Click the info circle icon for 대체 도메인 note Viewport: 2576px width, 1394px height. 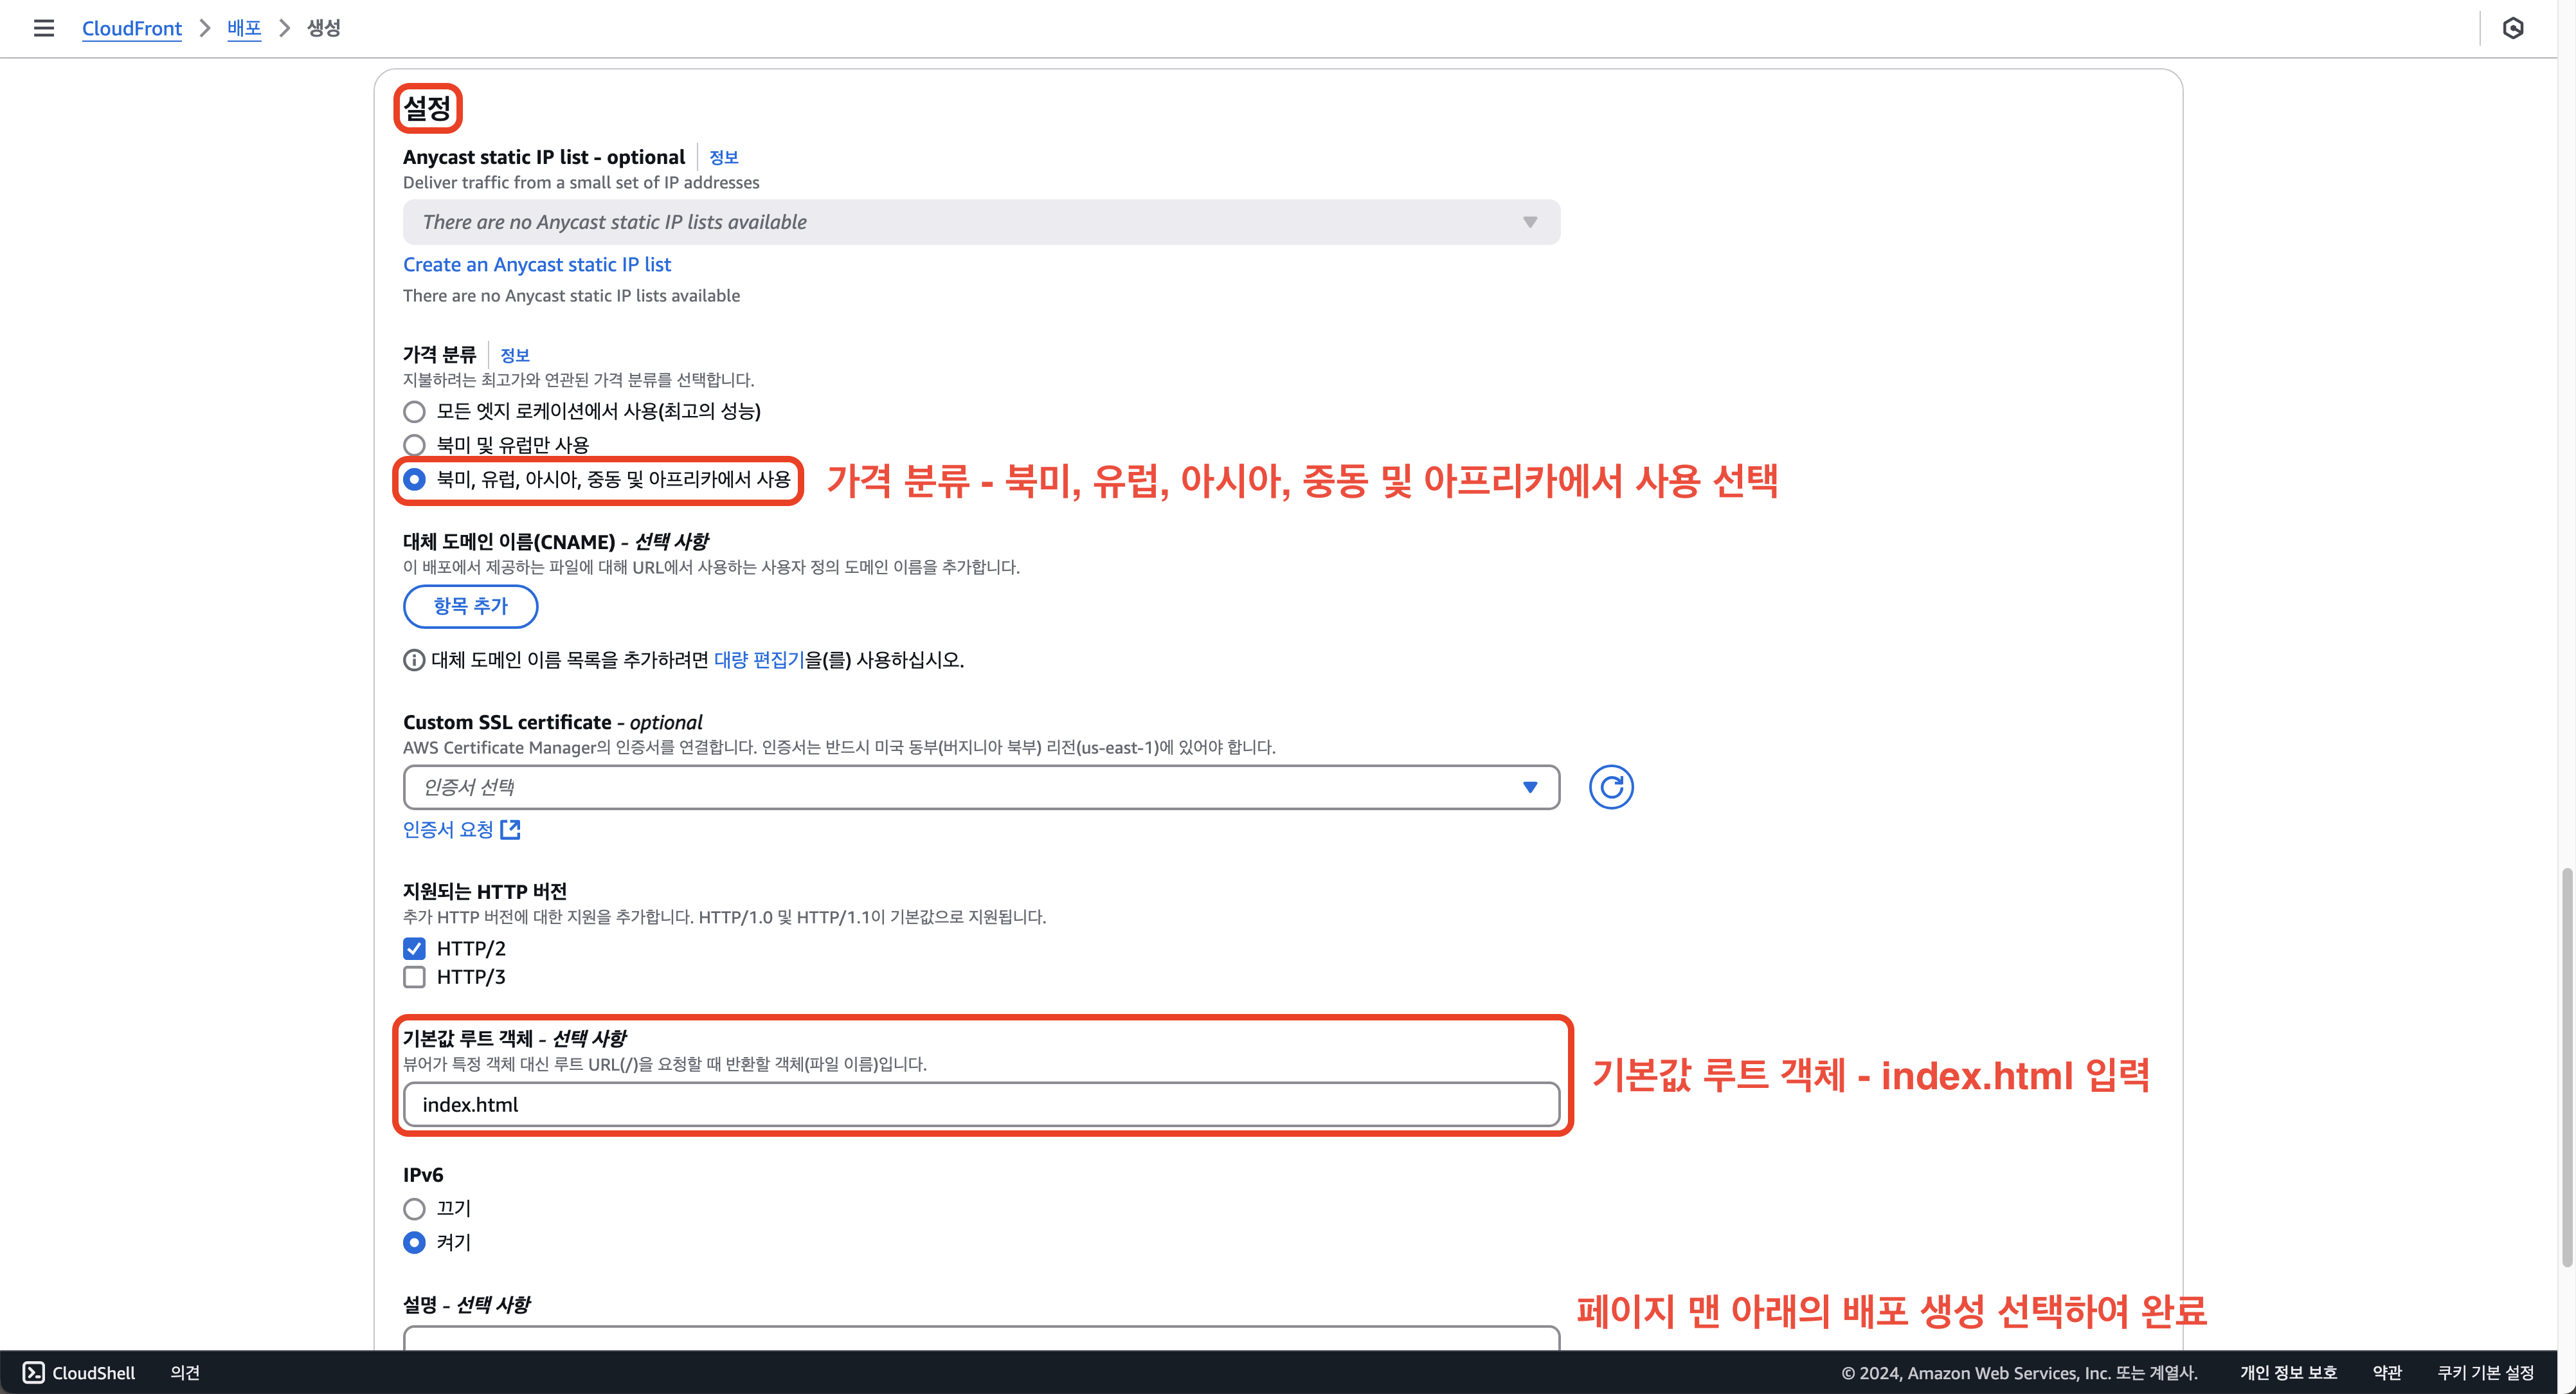414,660
